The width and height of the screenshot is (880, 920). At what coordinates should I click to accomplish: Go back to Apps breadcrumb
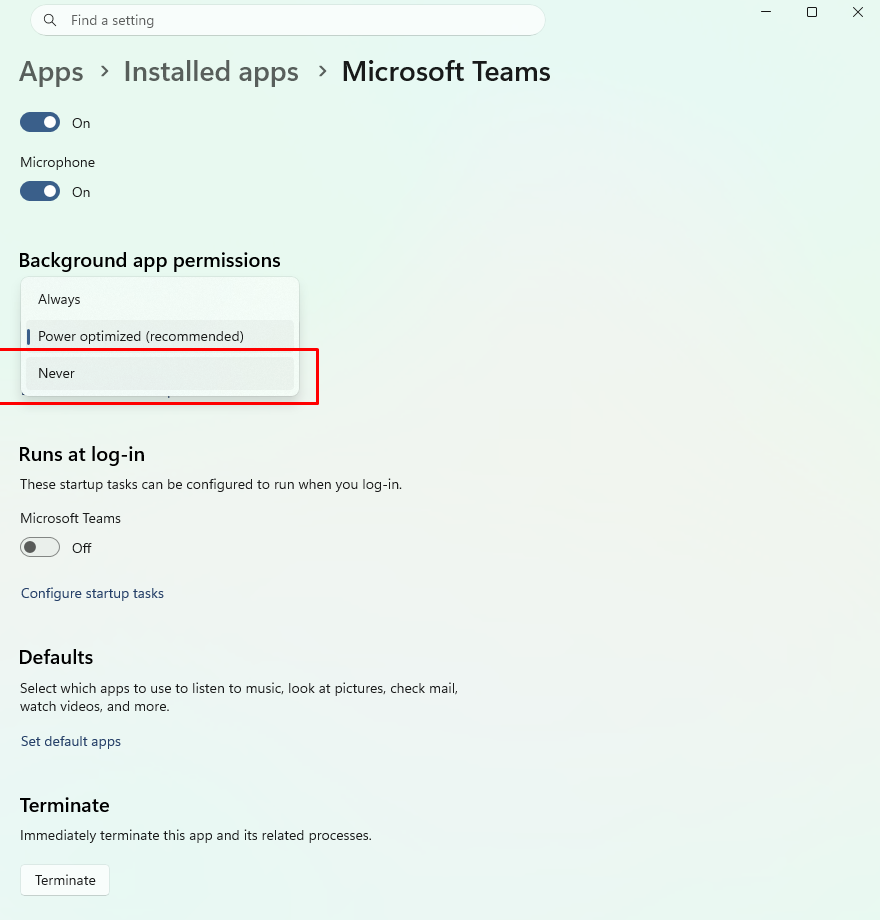(x=52, y=72)
